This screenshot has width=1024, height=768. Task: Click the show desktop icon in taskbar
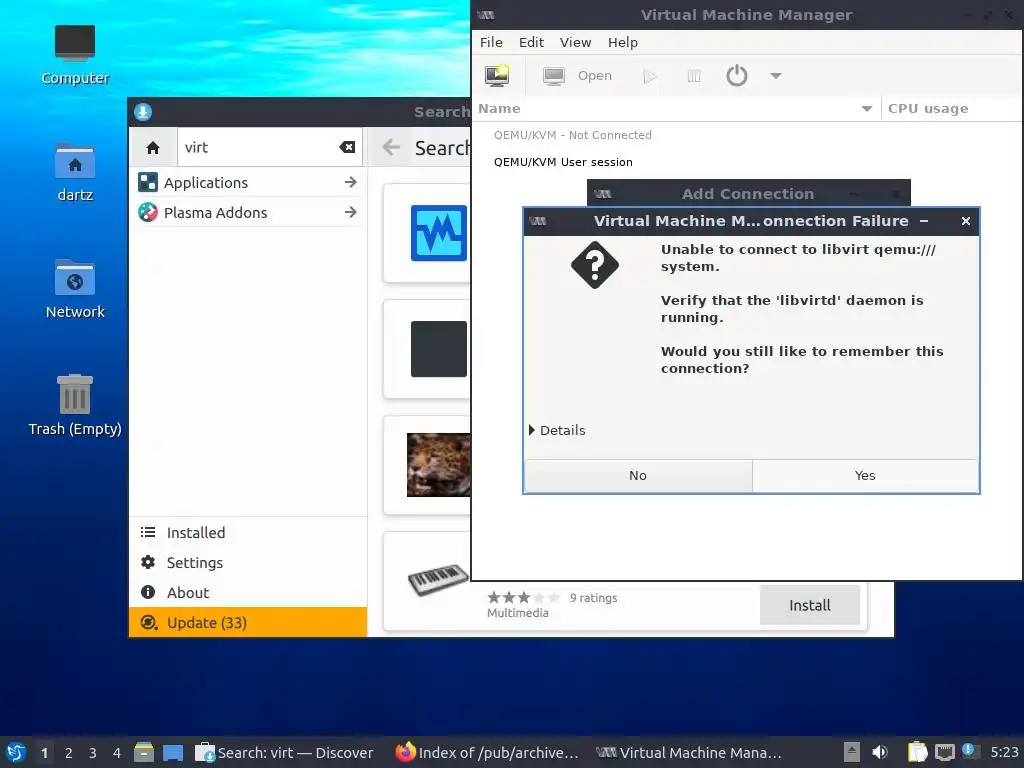coord(173,753)
